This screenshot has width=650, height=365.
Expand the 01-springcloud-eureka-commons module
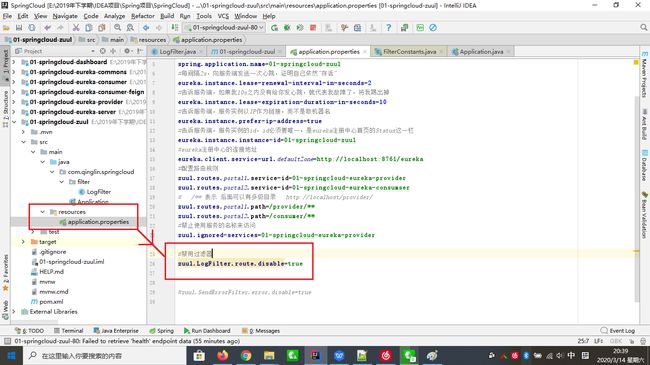(14, 72)
